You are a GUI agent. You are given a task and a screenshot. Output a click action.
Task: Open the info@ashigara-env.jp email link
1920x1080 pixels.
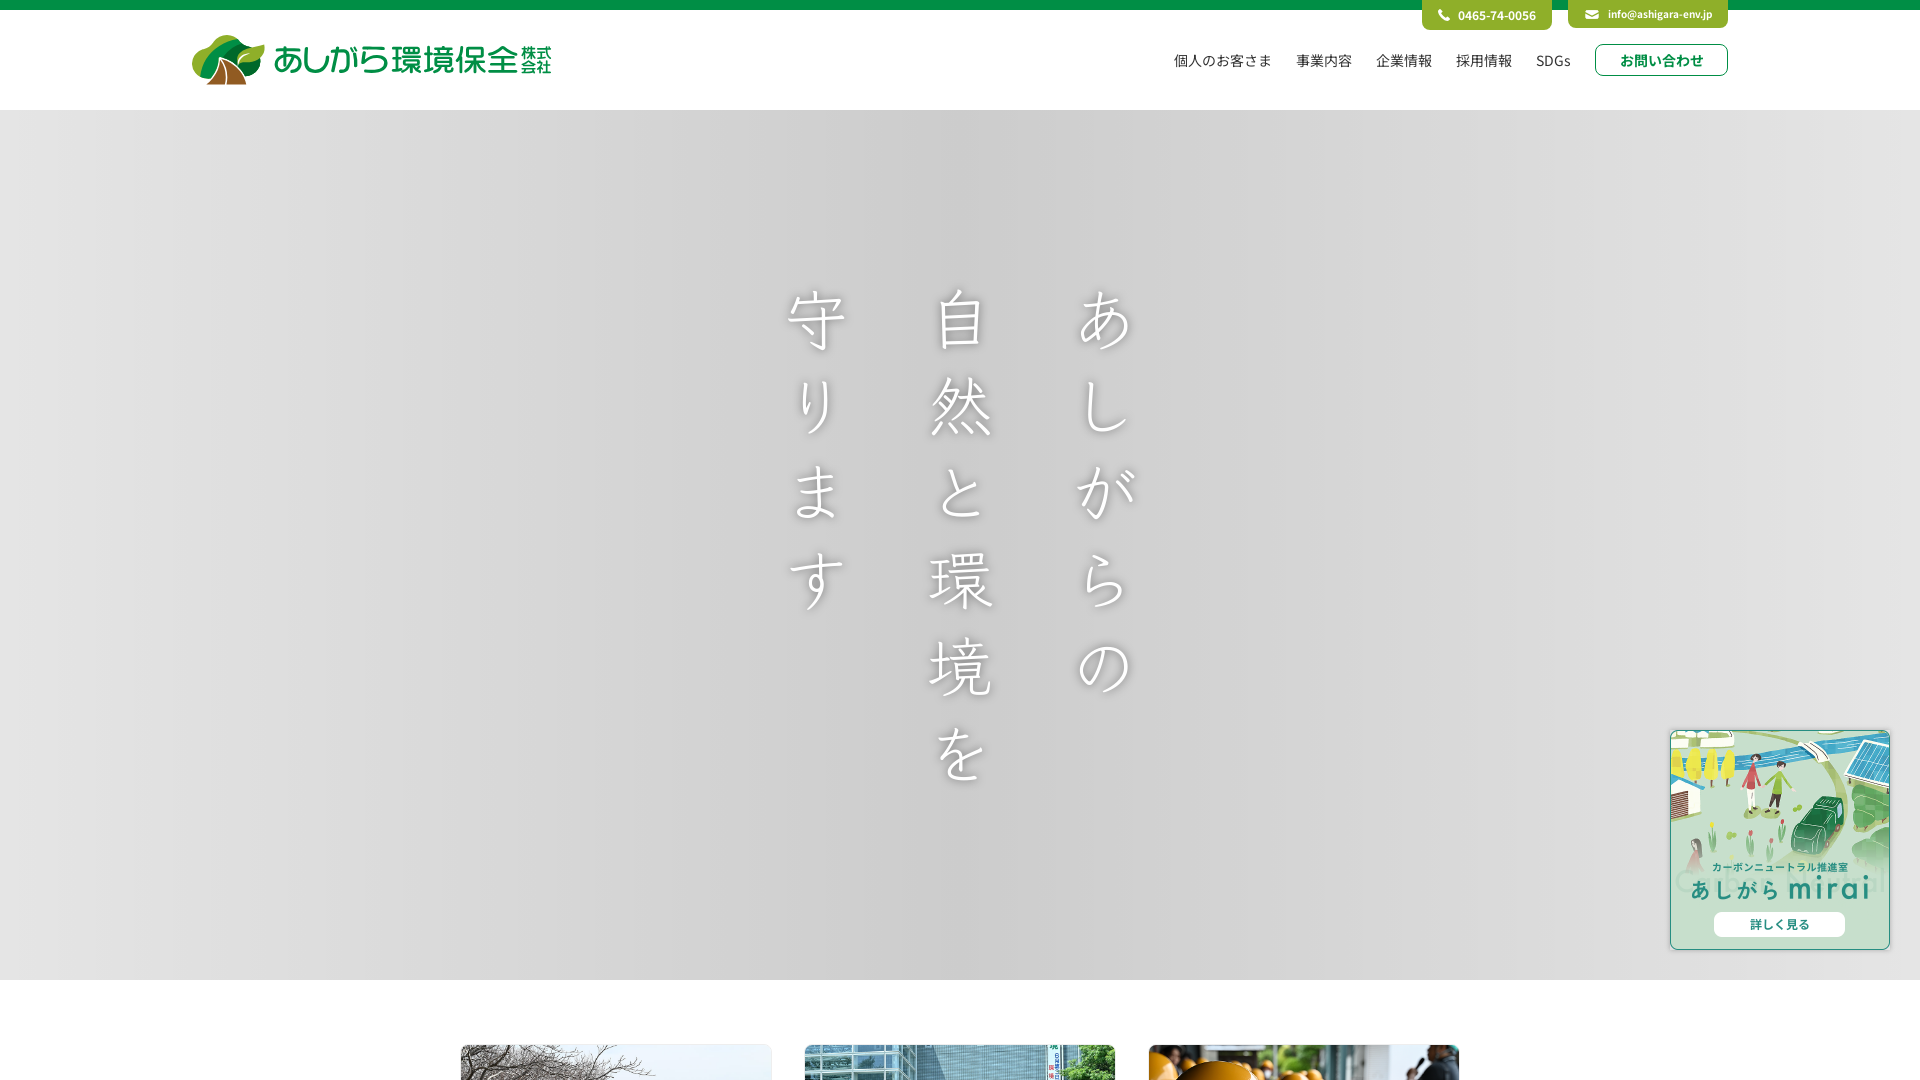tap(1648, 14)
